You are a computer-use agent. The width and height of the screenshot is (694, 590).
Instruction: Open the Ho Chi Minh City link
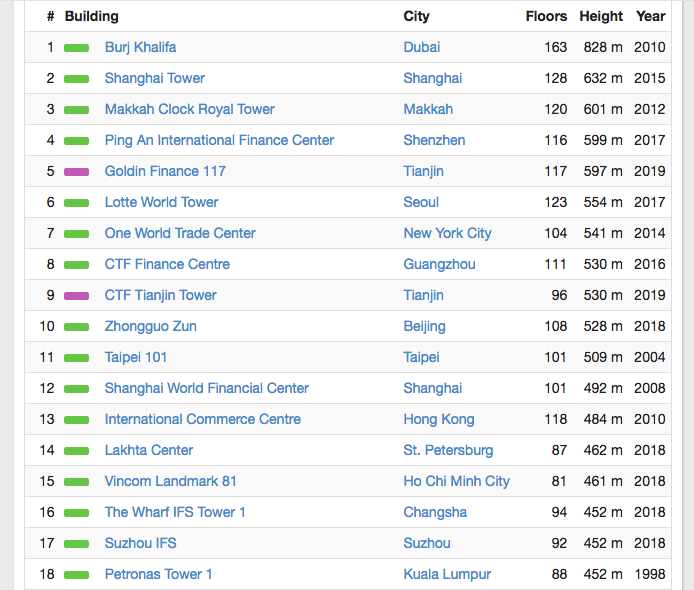point(456,481)
